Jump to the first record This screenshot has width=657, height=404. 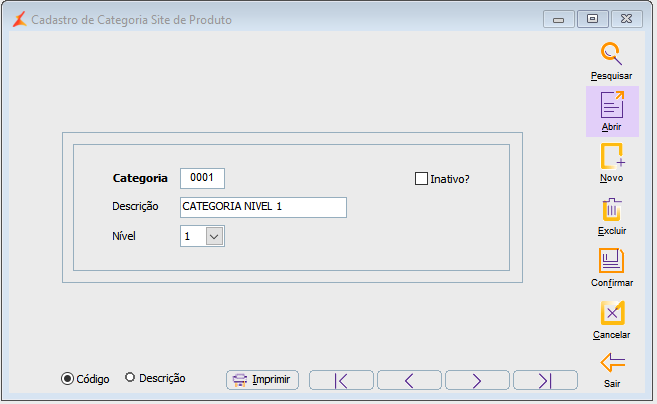[x=341, y=380]
